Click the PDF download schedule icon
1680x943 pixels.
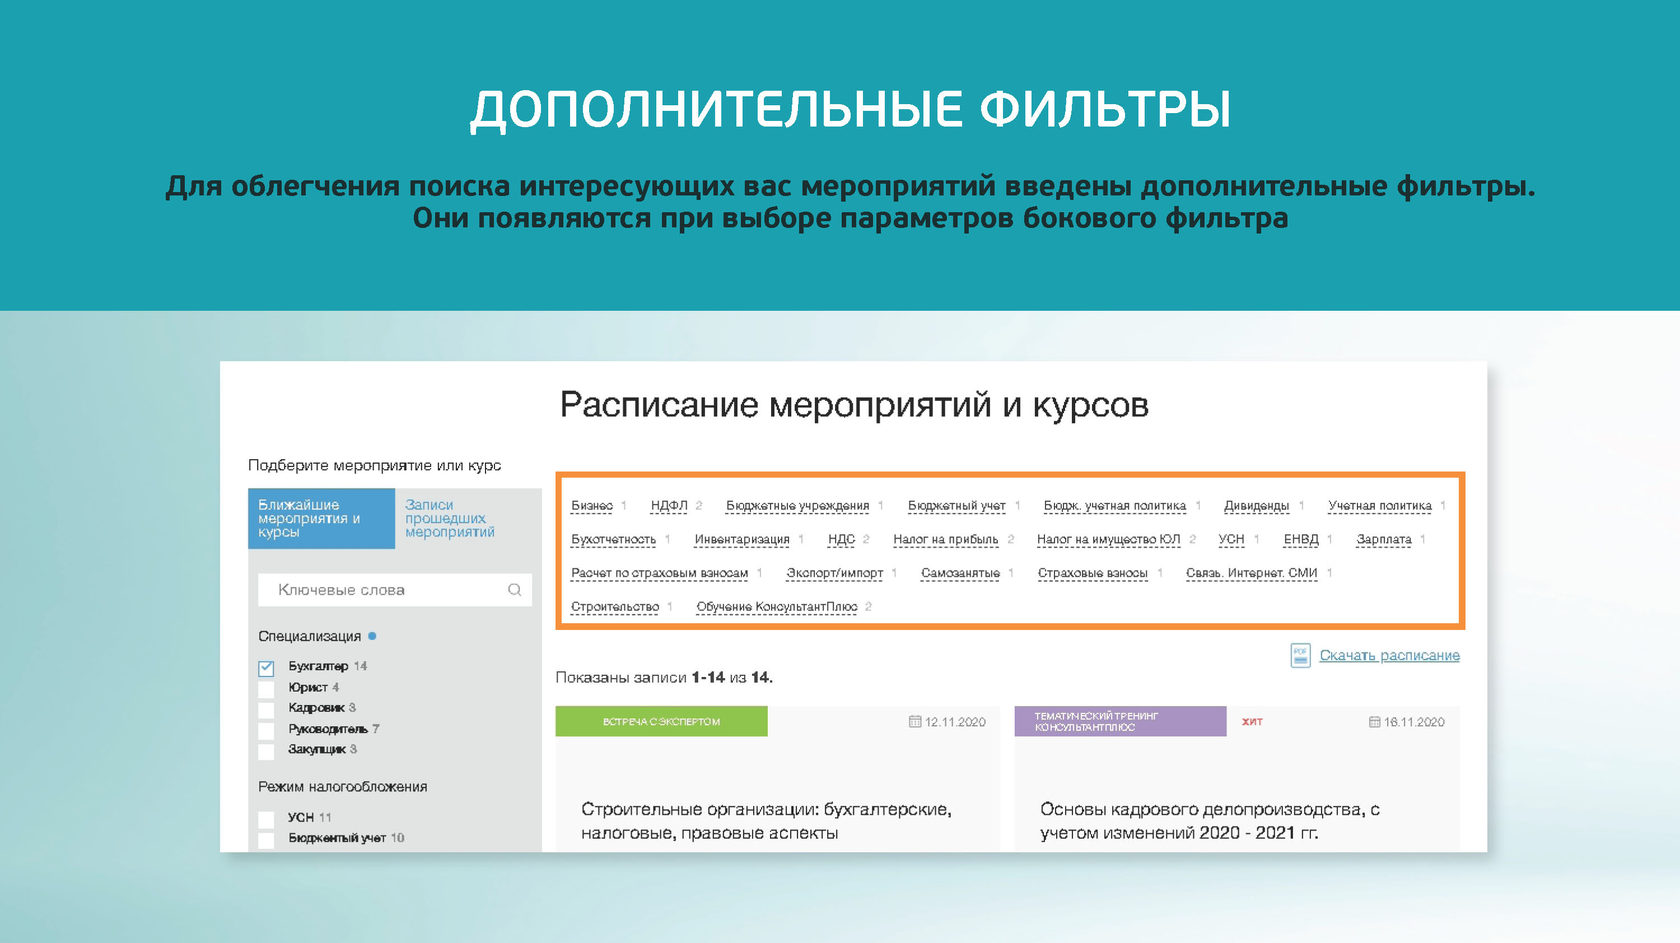pos(1300,655)
